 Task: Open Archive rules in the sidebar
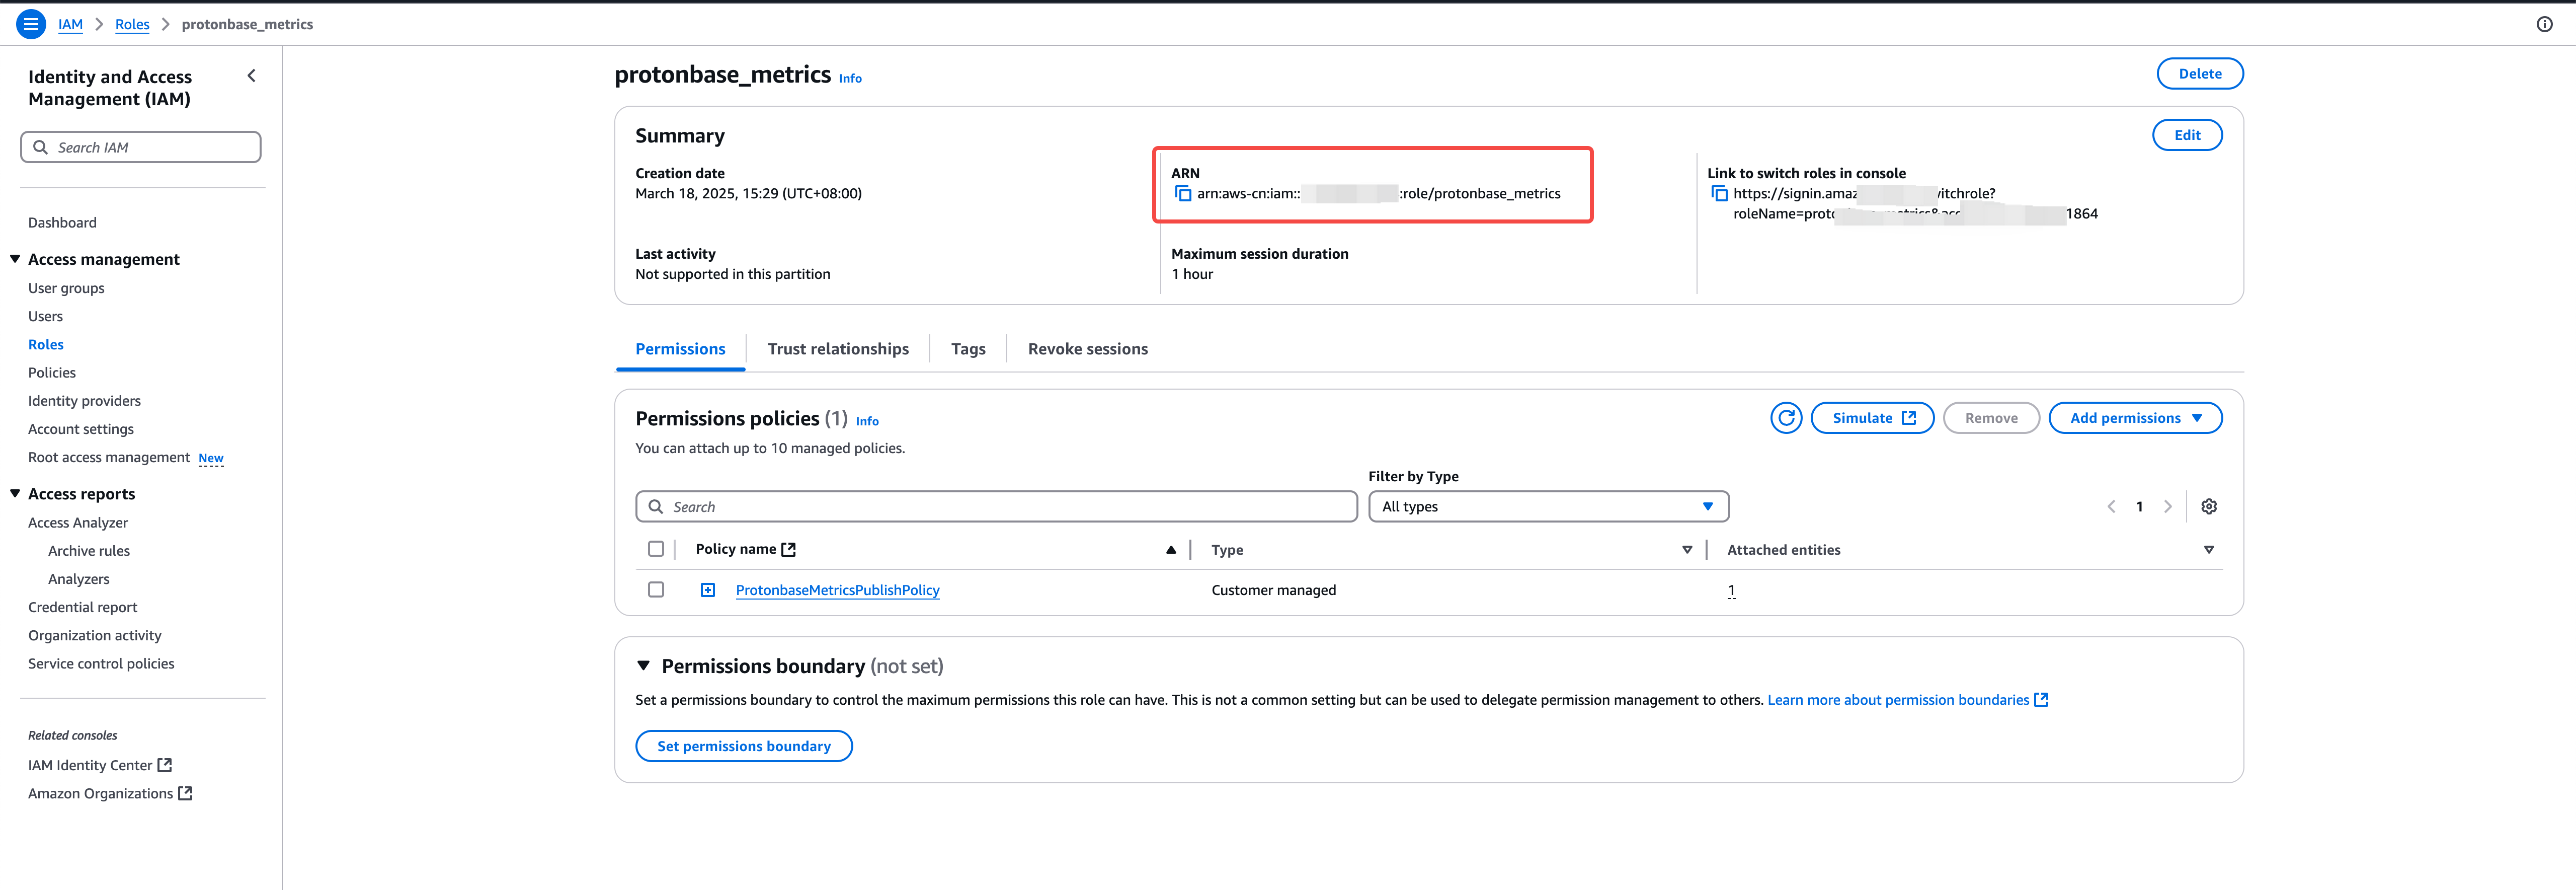point(89,551)
